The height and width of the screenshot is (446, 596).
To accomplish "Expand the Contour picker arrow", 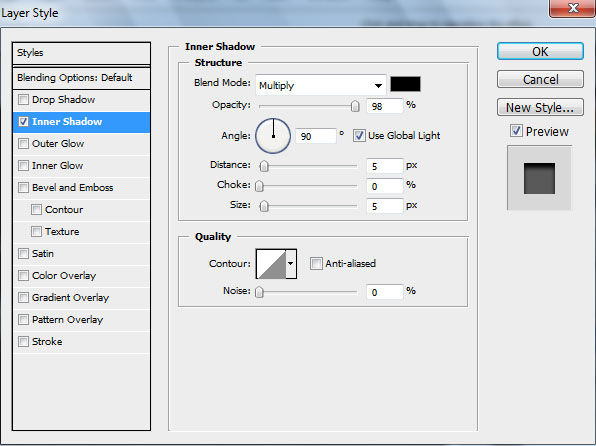I will coord(291,264).
